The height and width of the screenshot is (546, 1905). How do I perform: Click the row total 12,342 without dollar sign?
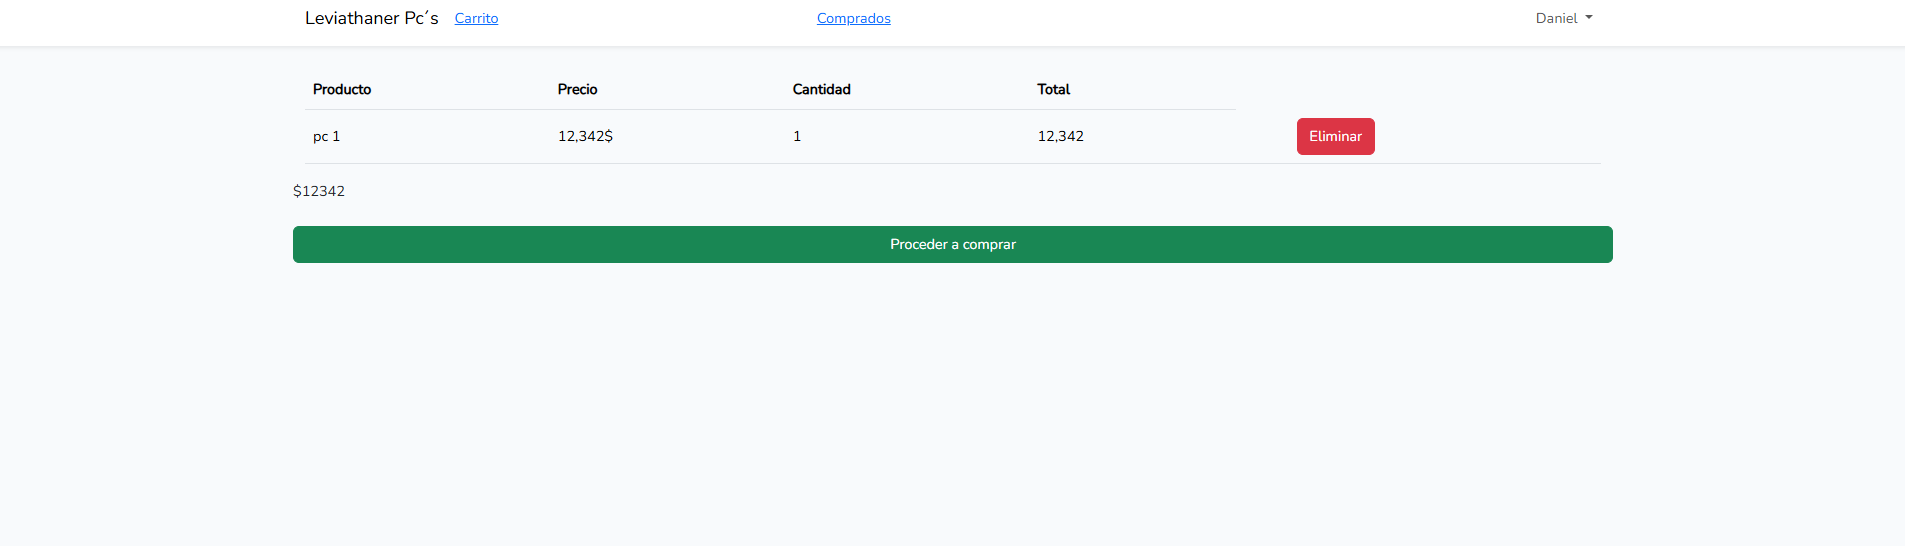click(x=1060, y=136)
